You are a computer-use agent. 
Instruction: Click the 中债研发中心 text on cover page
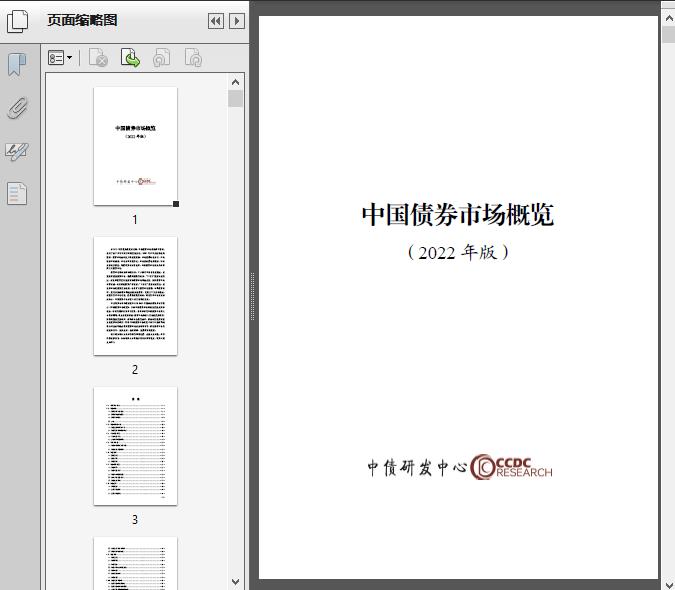coord(417,467)
